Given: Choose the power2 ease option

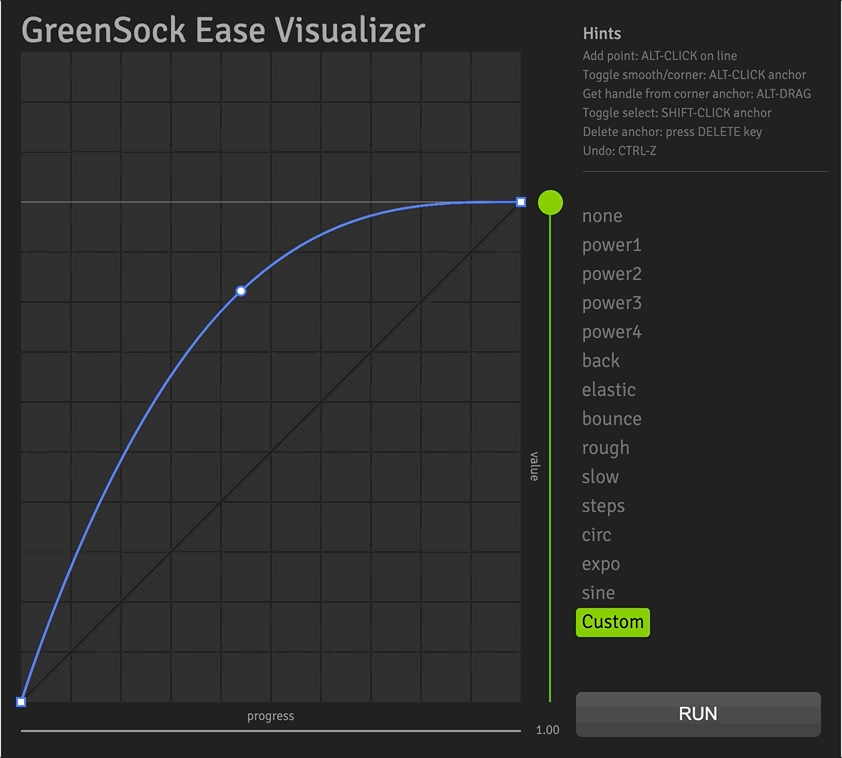Looking at the screenshot, I should click(x=612, y=274).
